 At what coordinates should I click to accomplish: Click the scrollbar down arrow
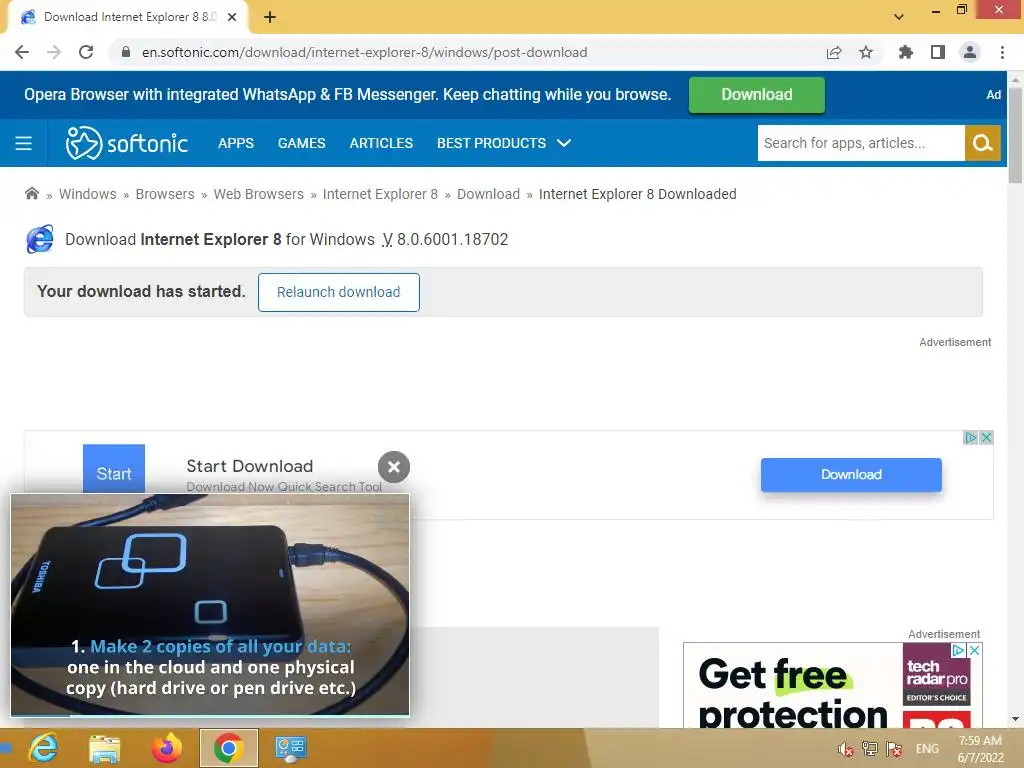click(1015, 719)
